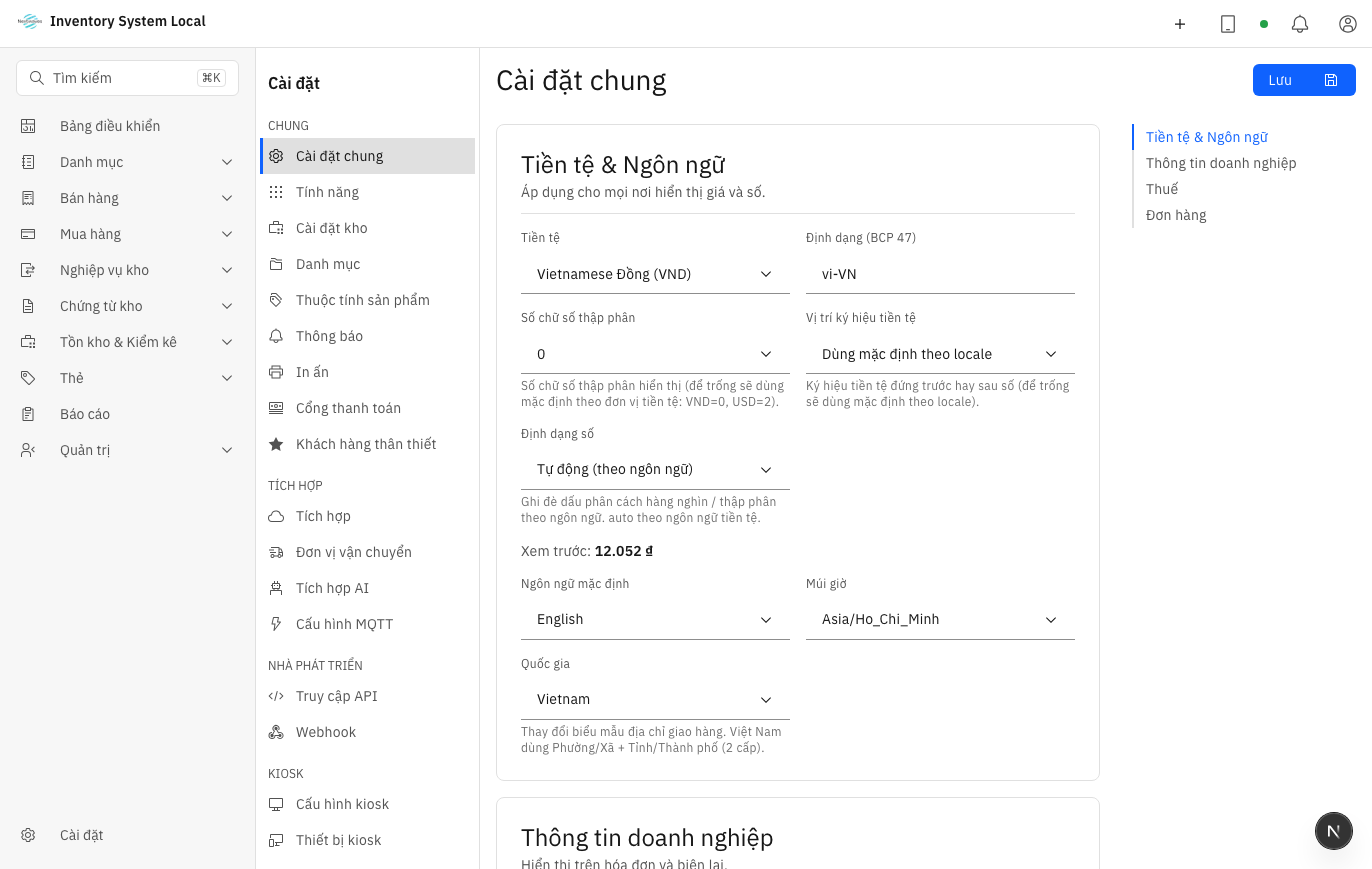Open the Định dạng số dropdown

[x=655, y=469]
